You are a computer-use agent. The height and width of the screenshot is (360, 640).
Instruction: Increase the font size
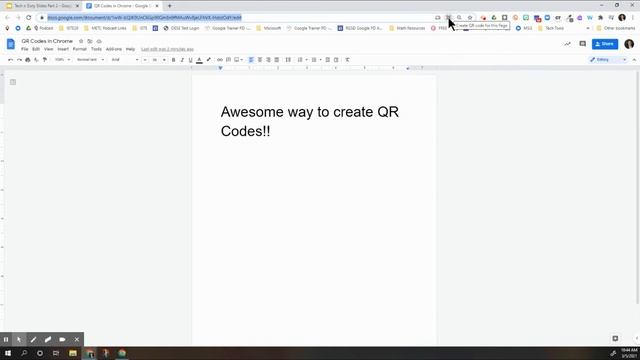pos(164,60)
